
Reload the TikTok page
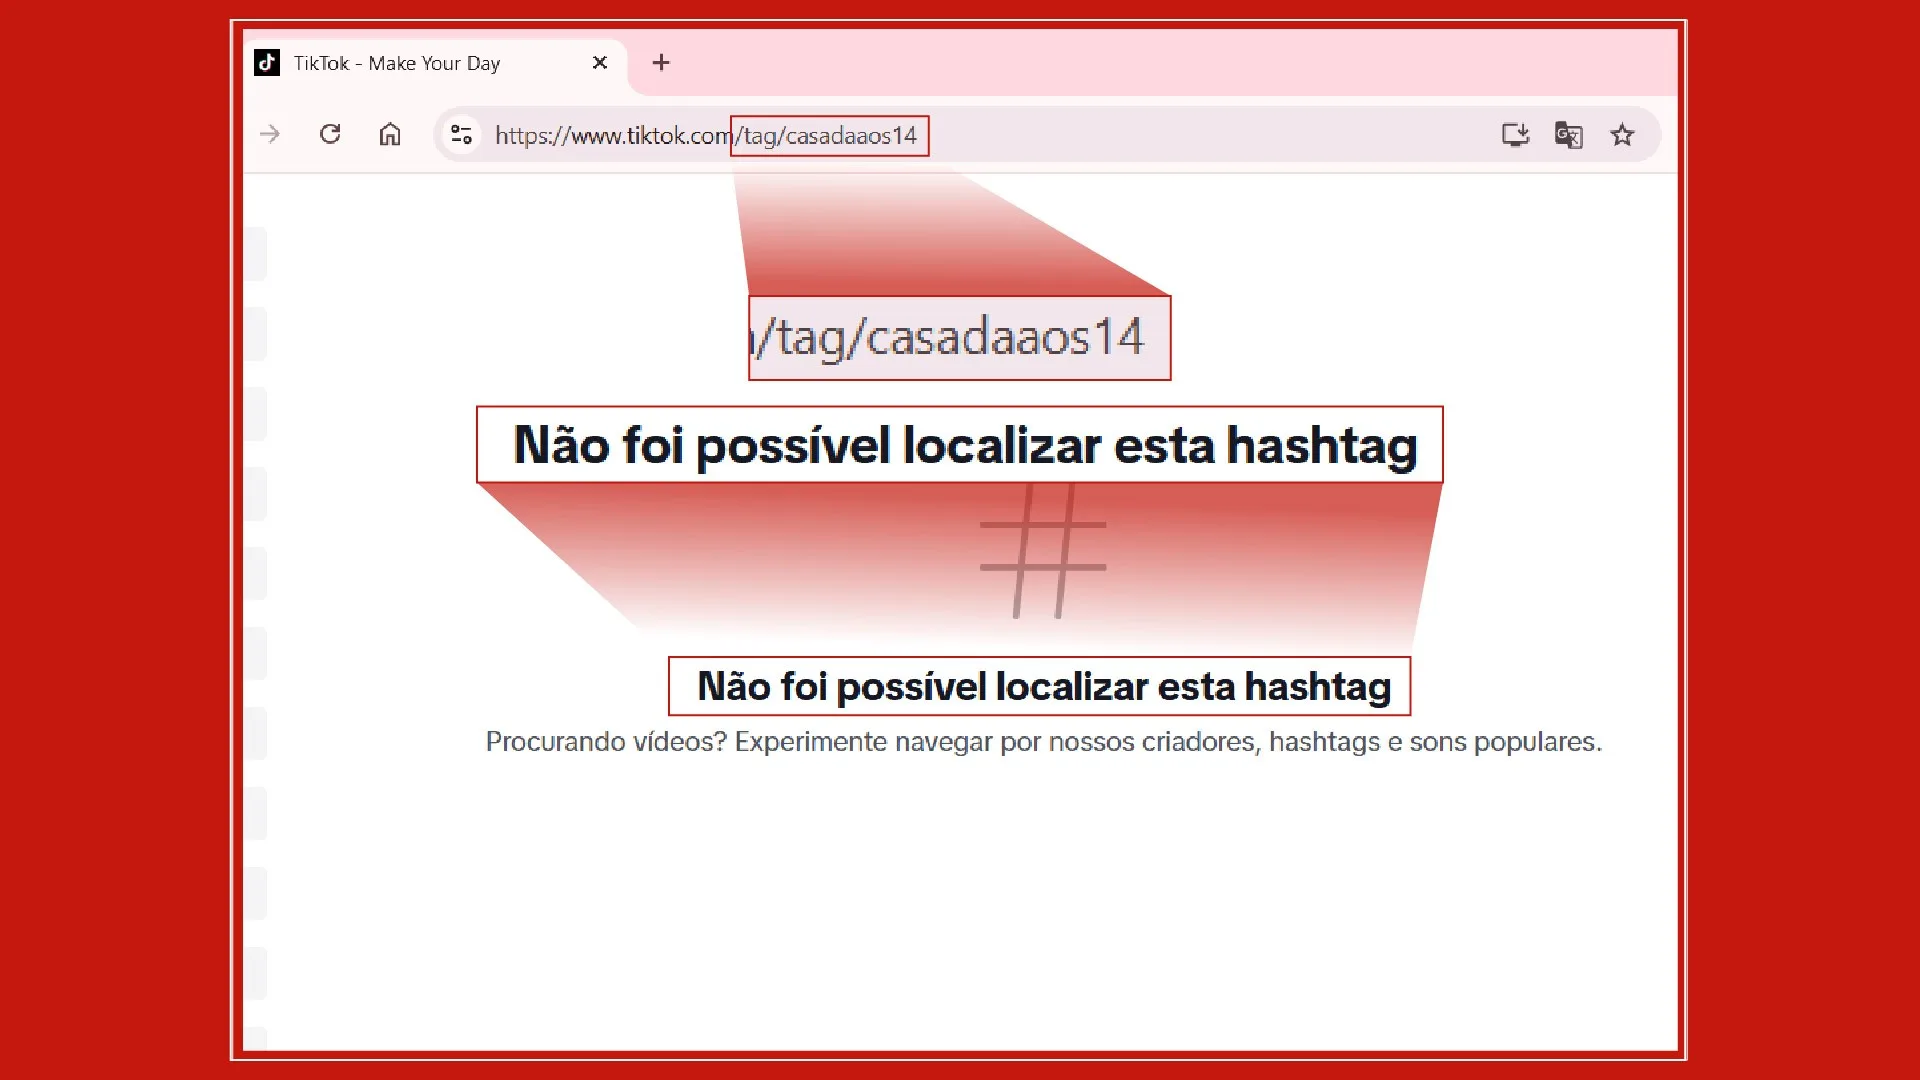(x=331, y=134)
